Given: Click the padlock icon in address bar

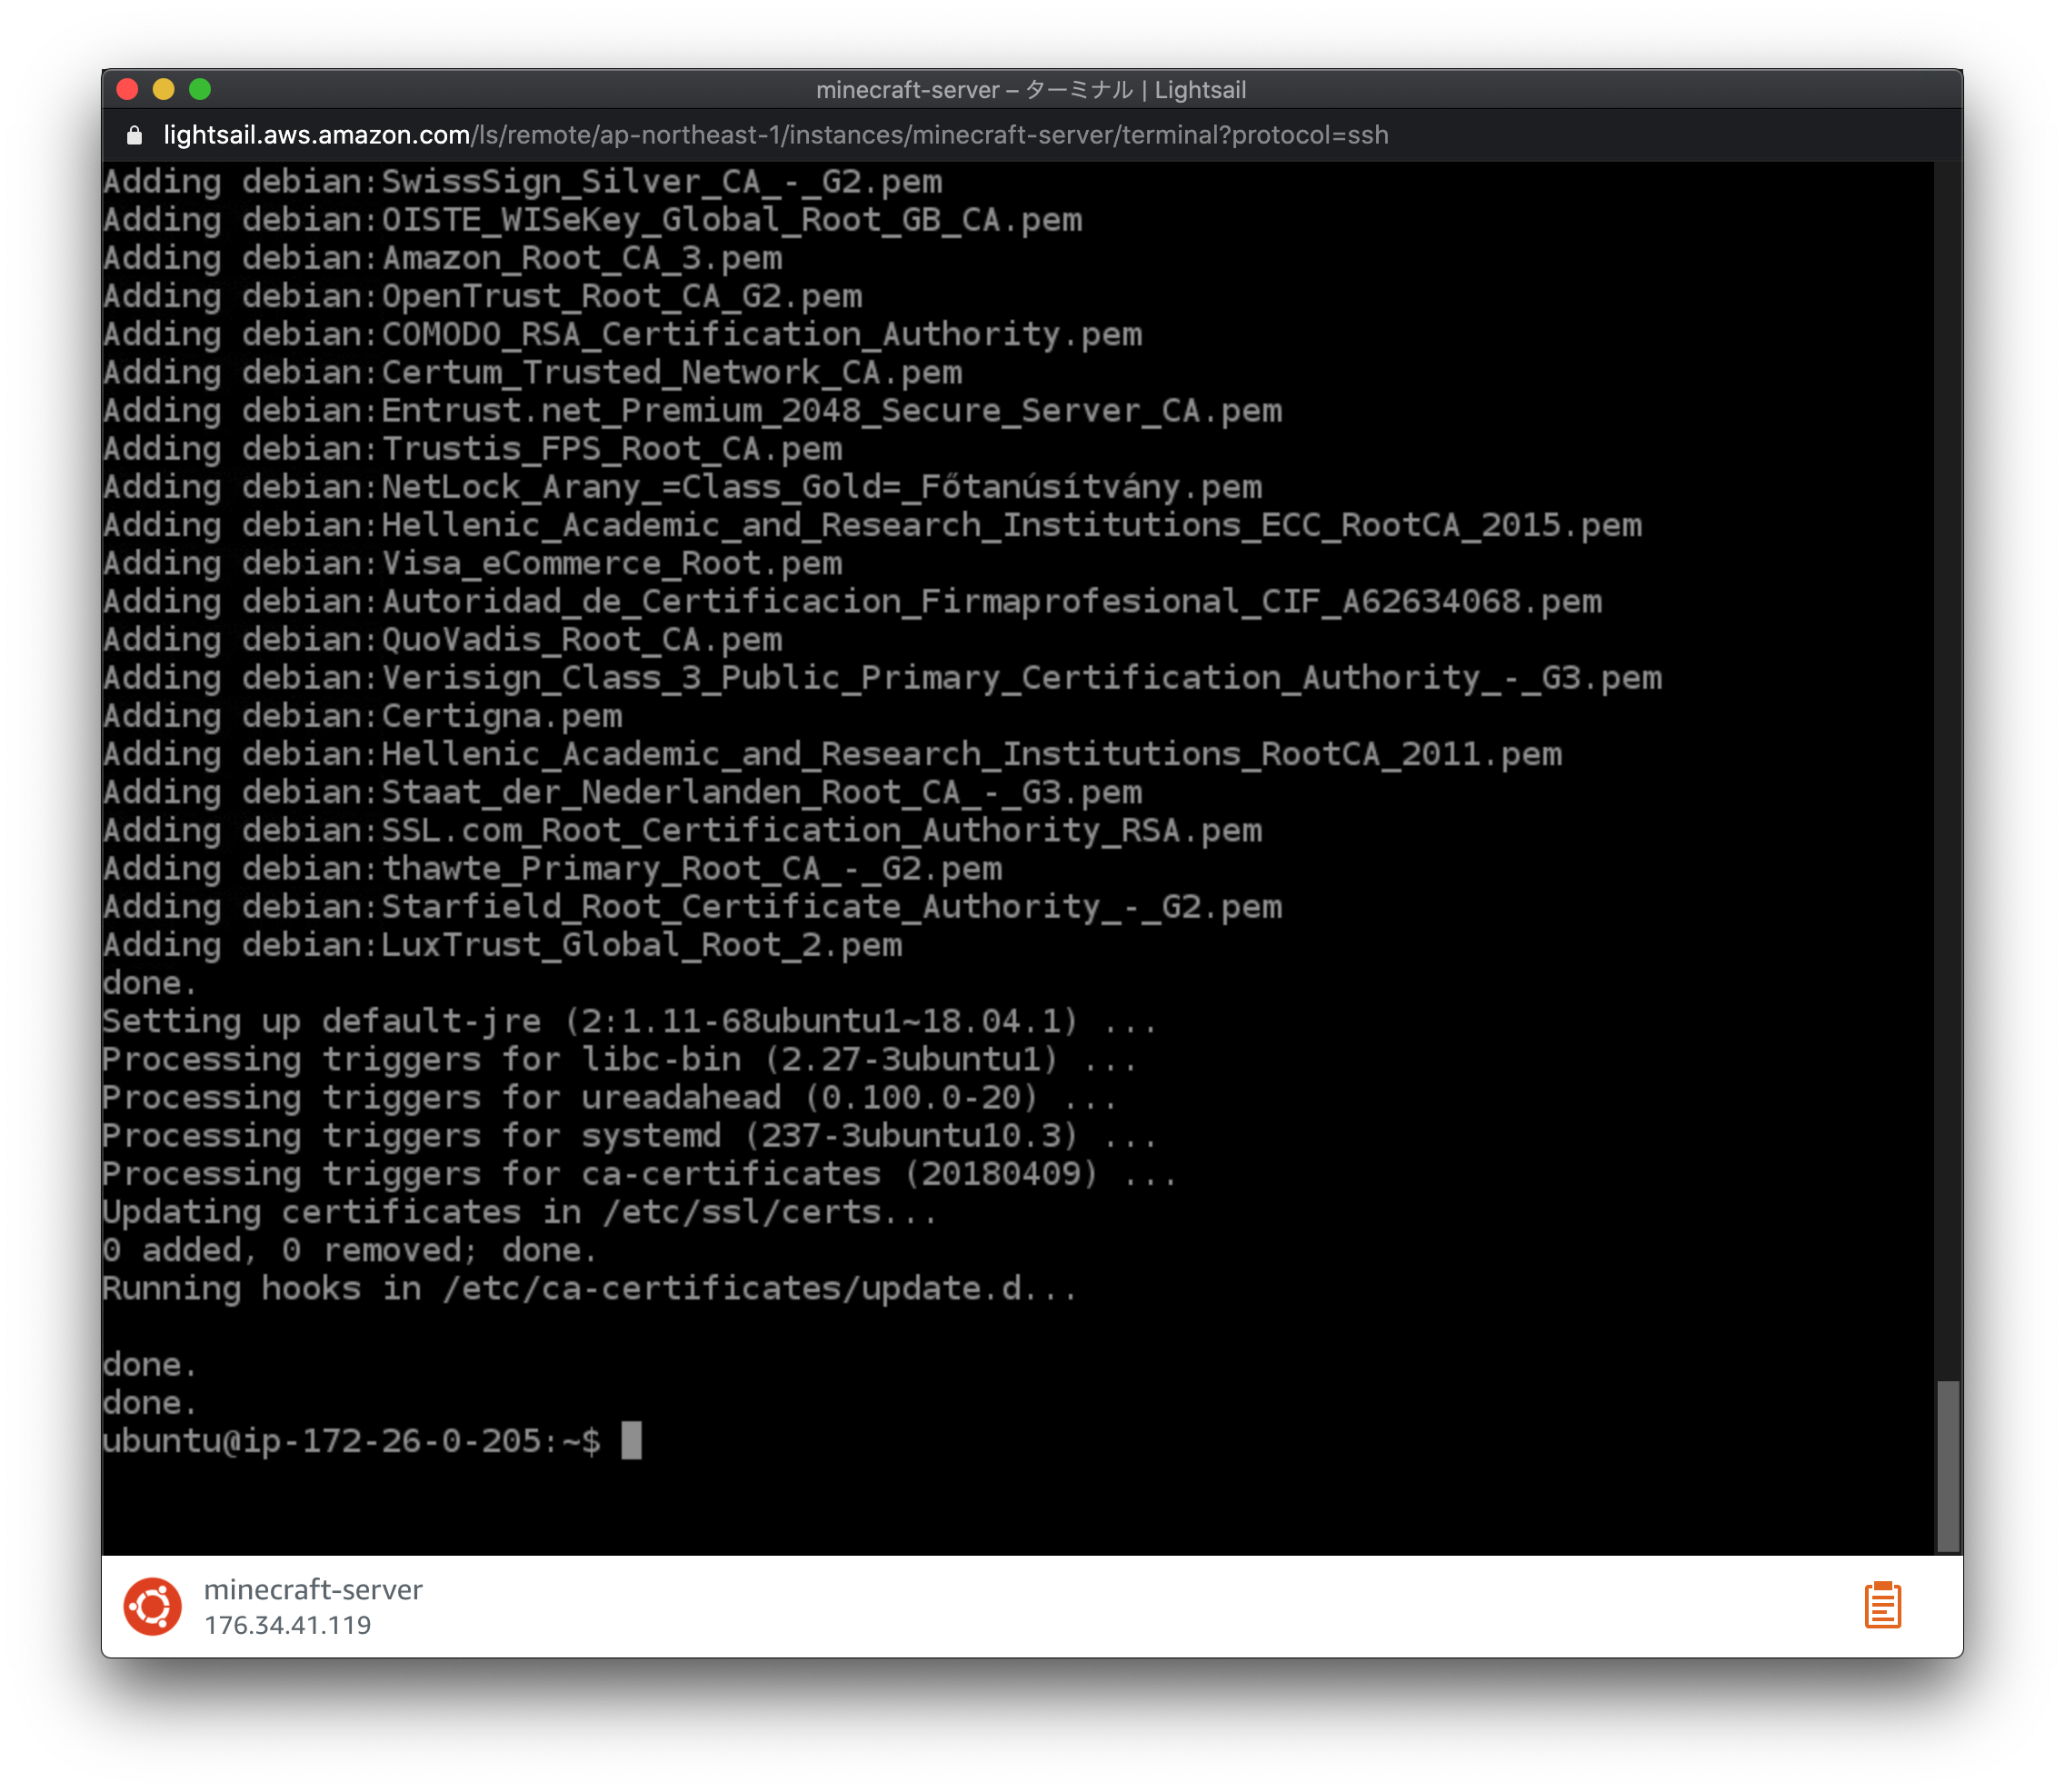Looking at the screenshot, I should pyautogui.click(x=134, y=135).
